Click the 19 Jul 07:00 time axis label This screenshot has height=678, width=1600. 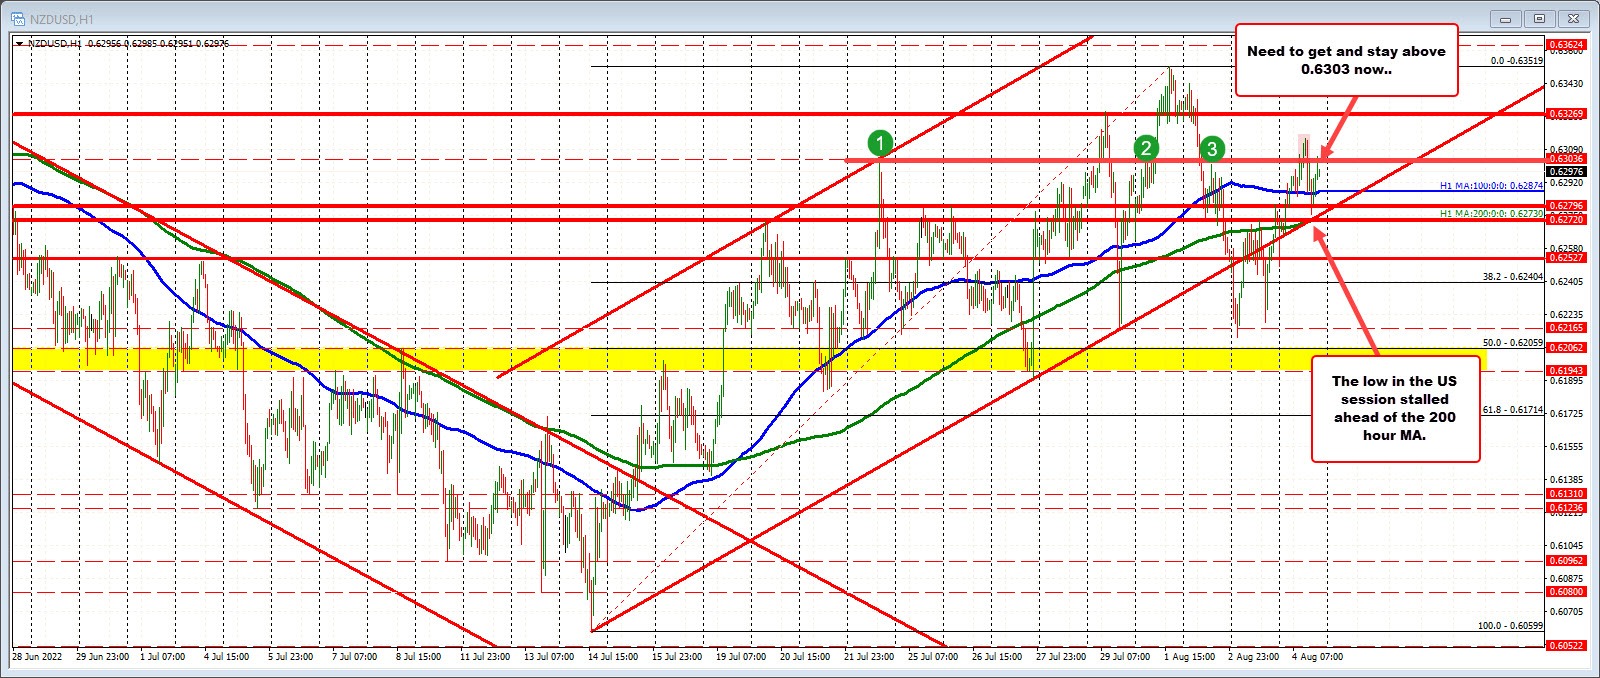tap(741, 658)
